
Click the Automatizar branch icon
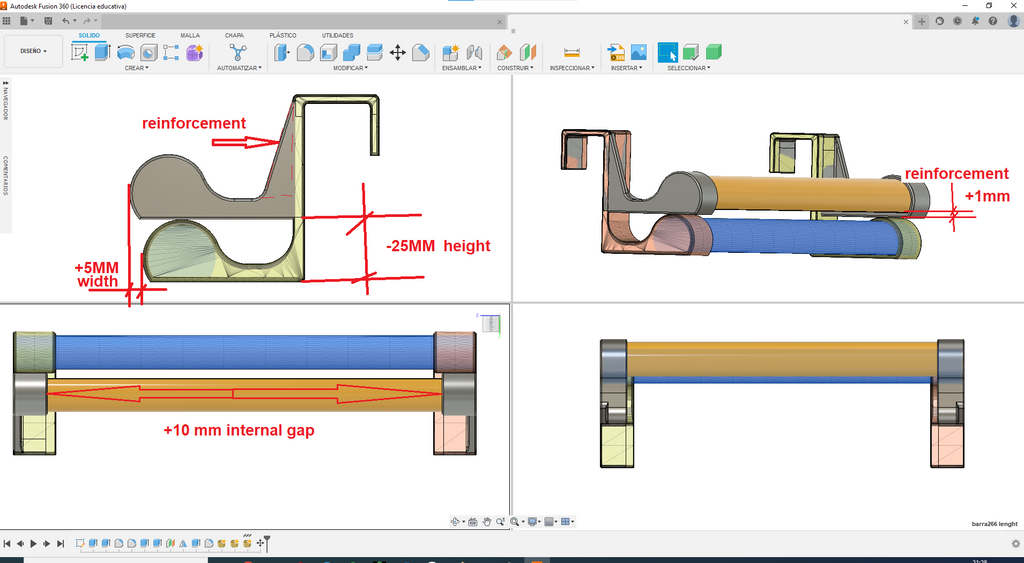pos(238,52)
